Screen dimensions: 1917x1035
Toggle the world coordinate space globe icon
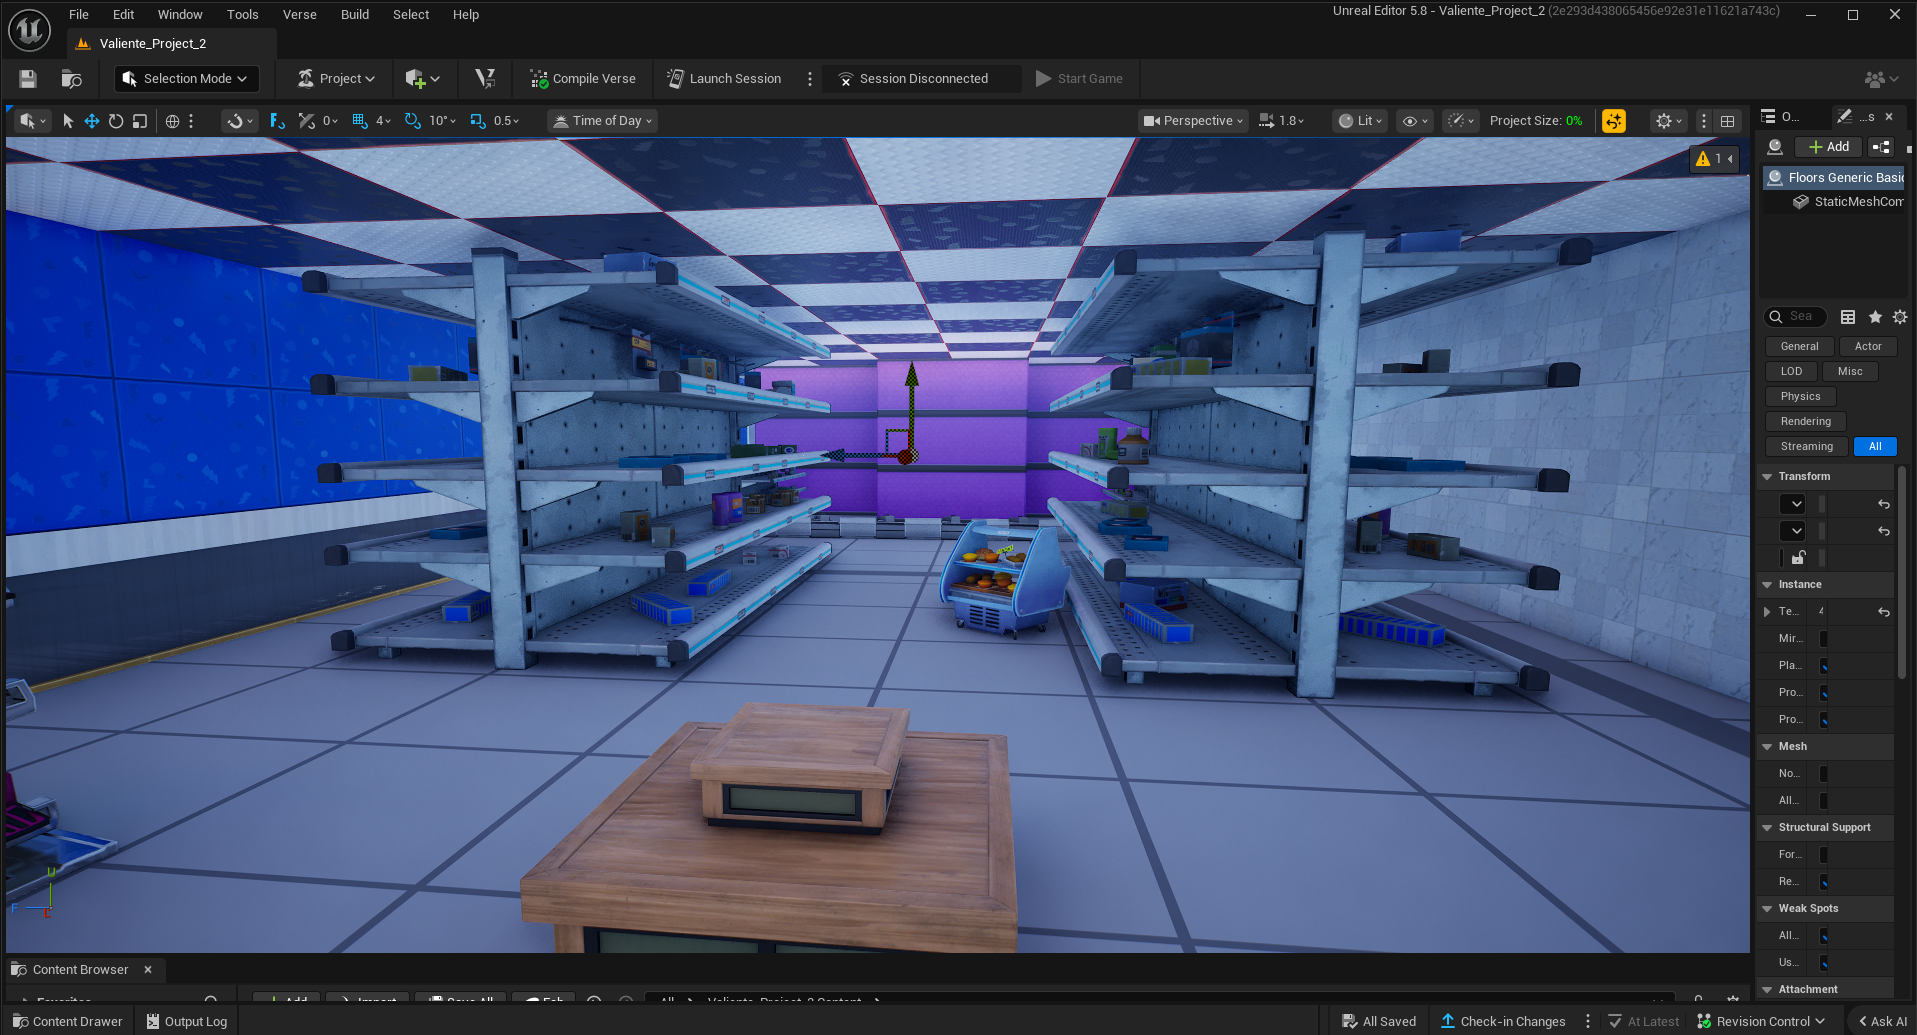pyautogui.click(x=172, y=121)
